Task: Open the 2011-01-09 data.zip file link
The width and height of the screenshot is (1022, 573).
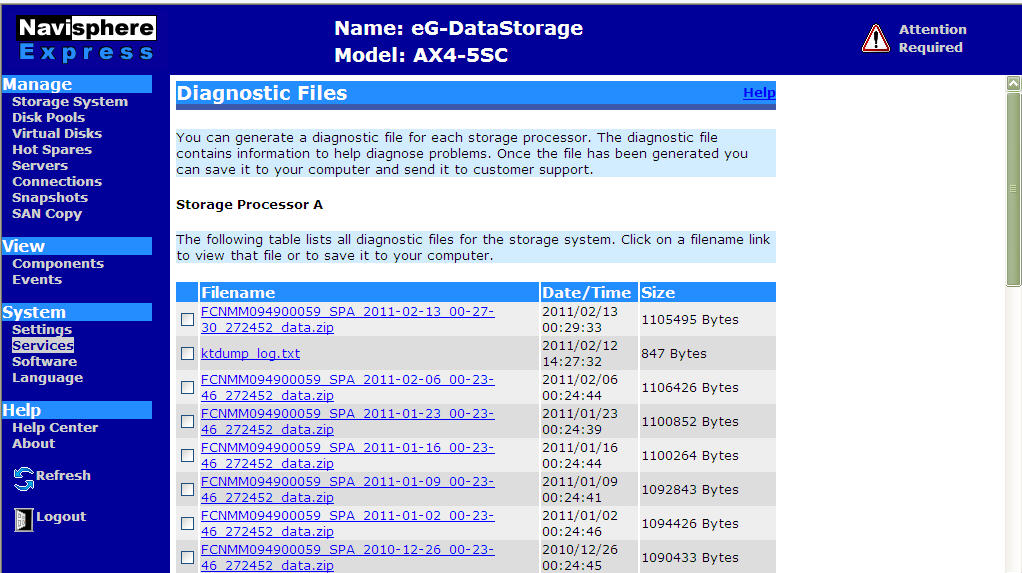Action: click(347, 489)
